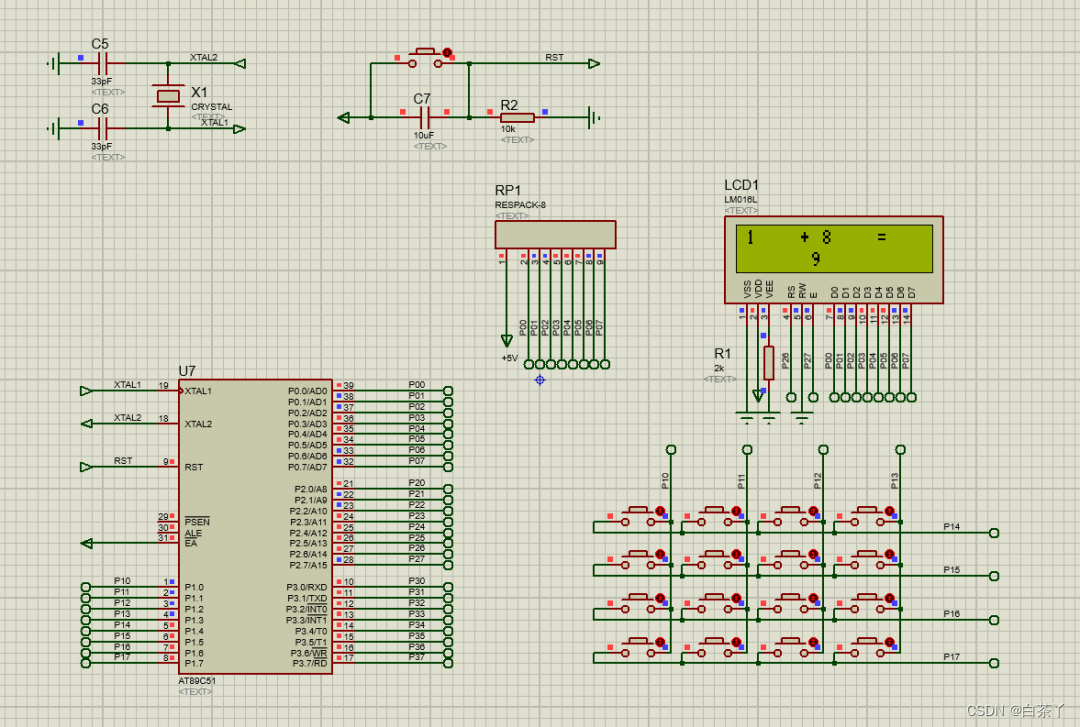Select capacitor C6 symbol
Viewport: 1080px width, 727px height.
click(x=103, y=129)
